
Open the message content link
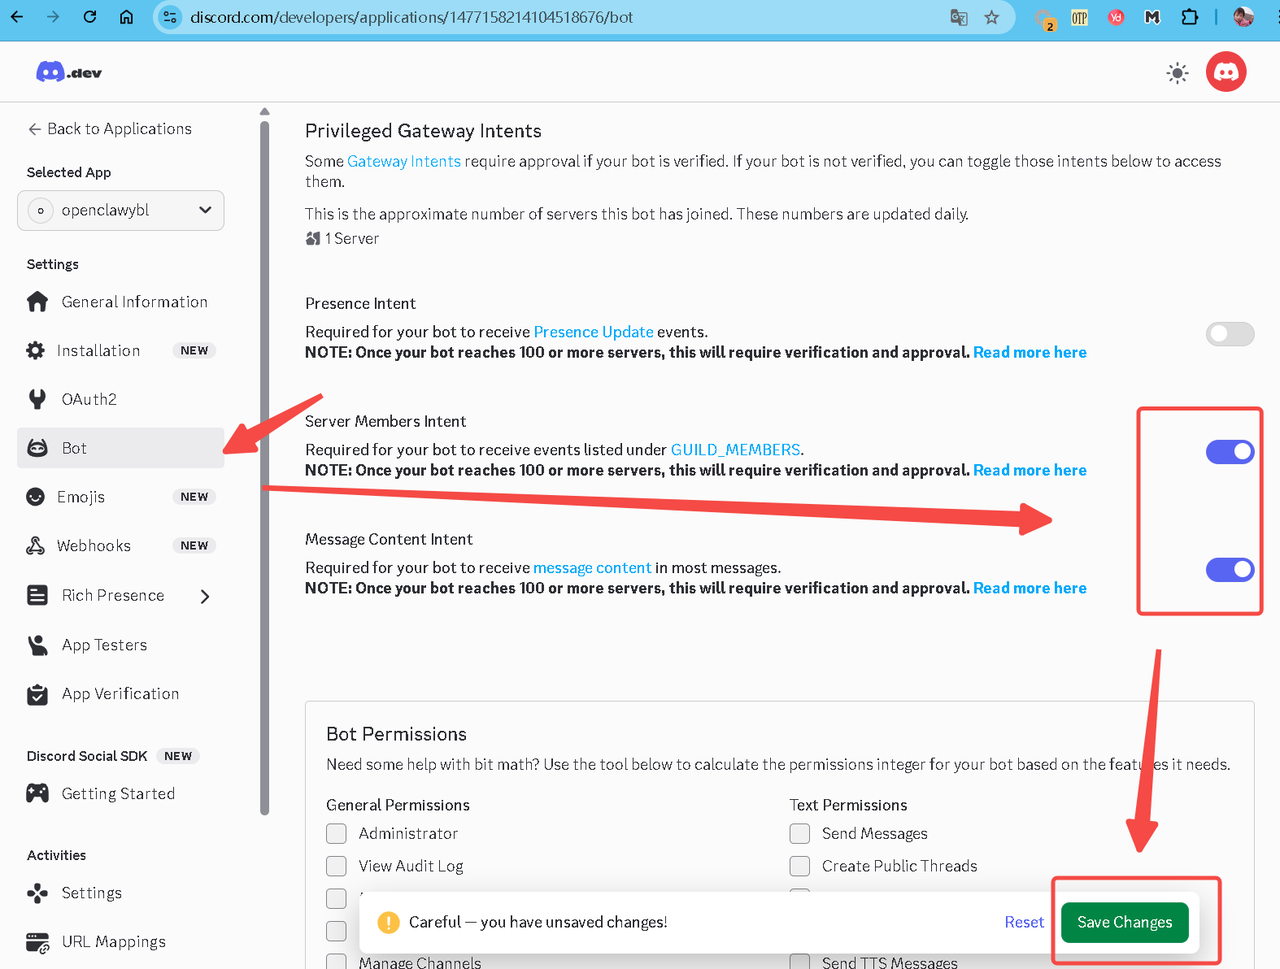point(592,568)
